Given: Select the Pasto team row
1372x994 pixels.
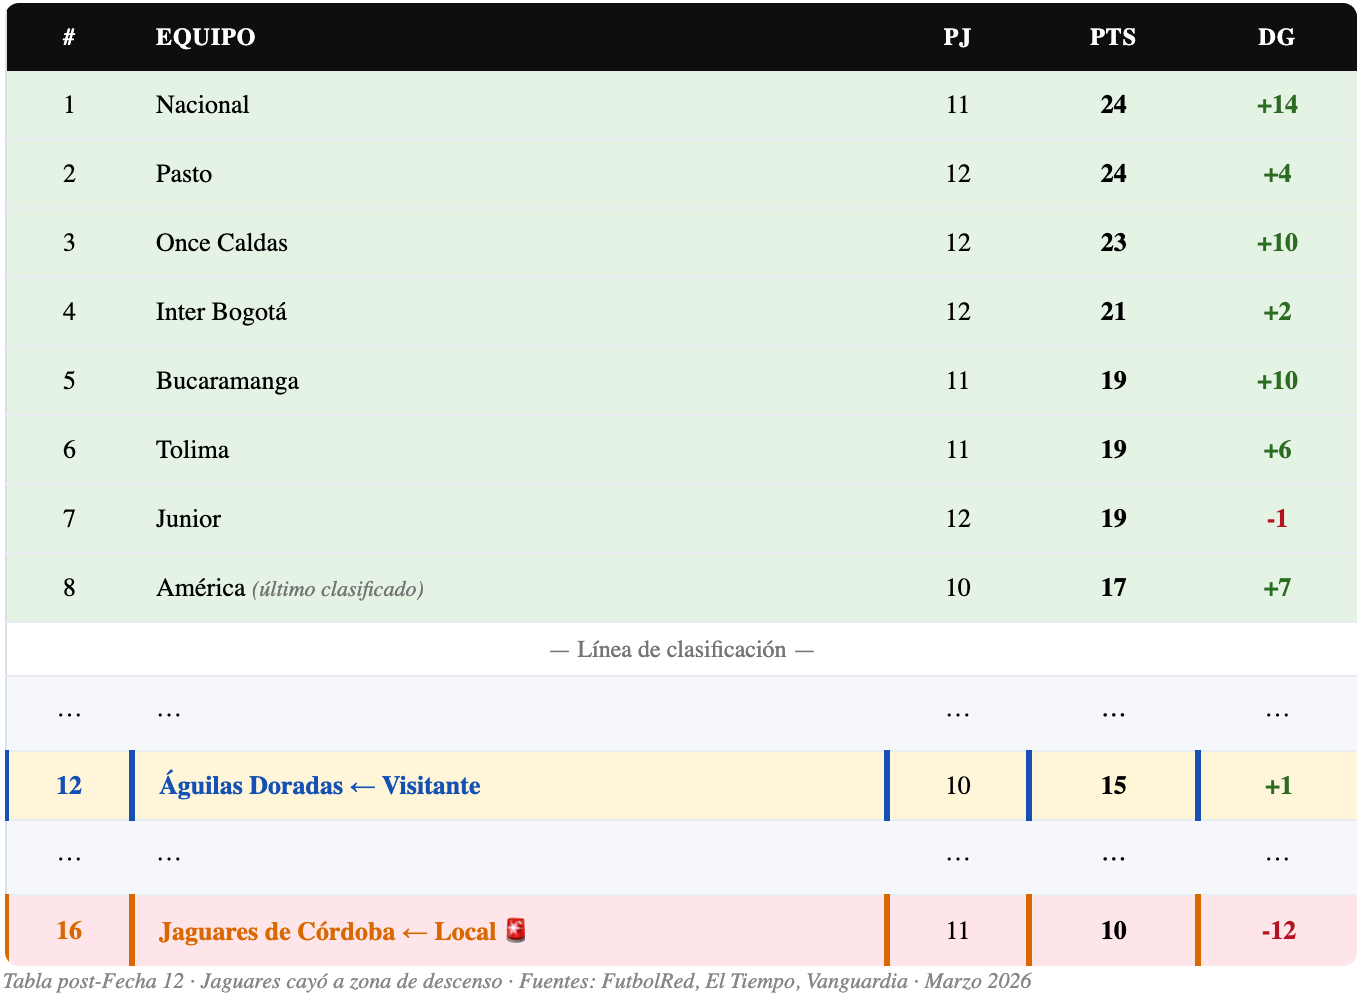Looking at the screenshot, I should pos(682,174).
